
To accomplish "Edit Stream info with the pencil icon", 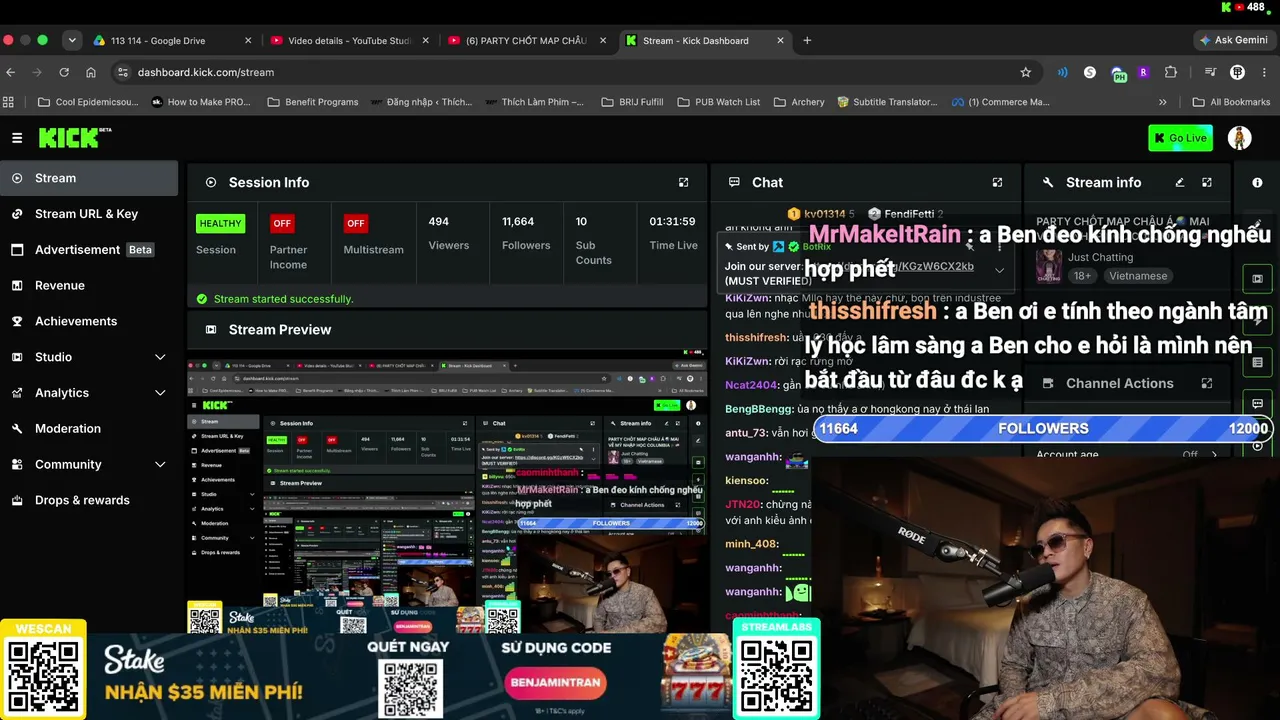I will (x=1180, y=182).
